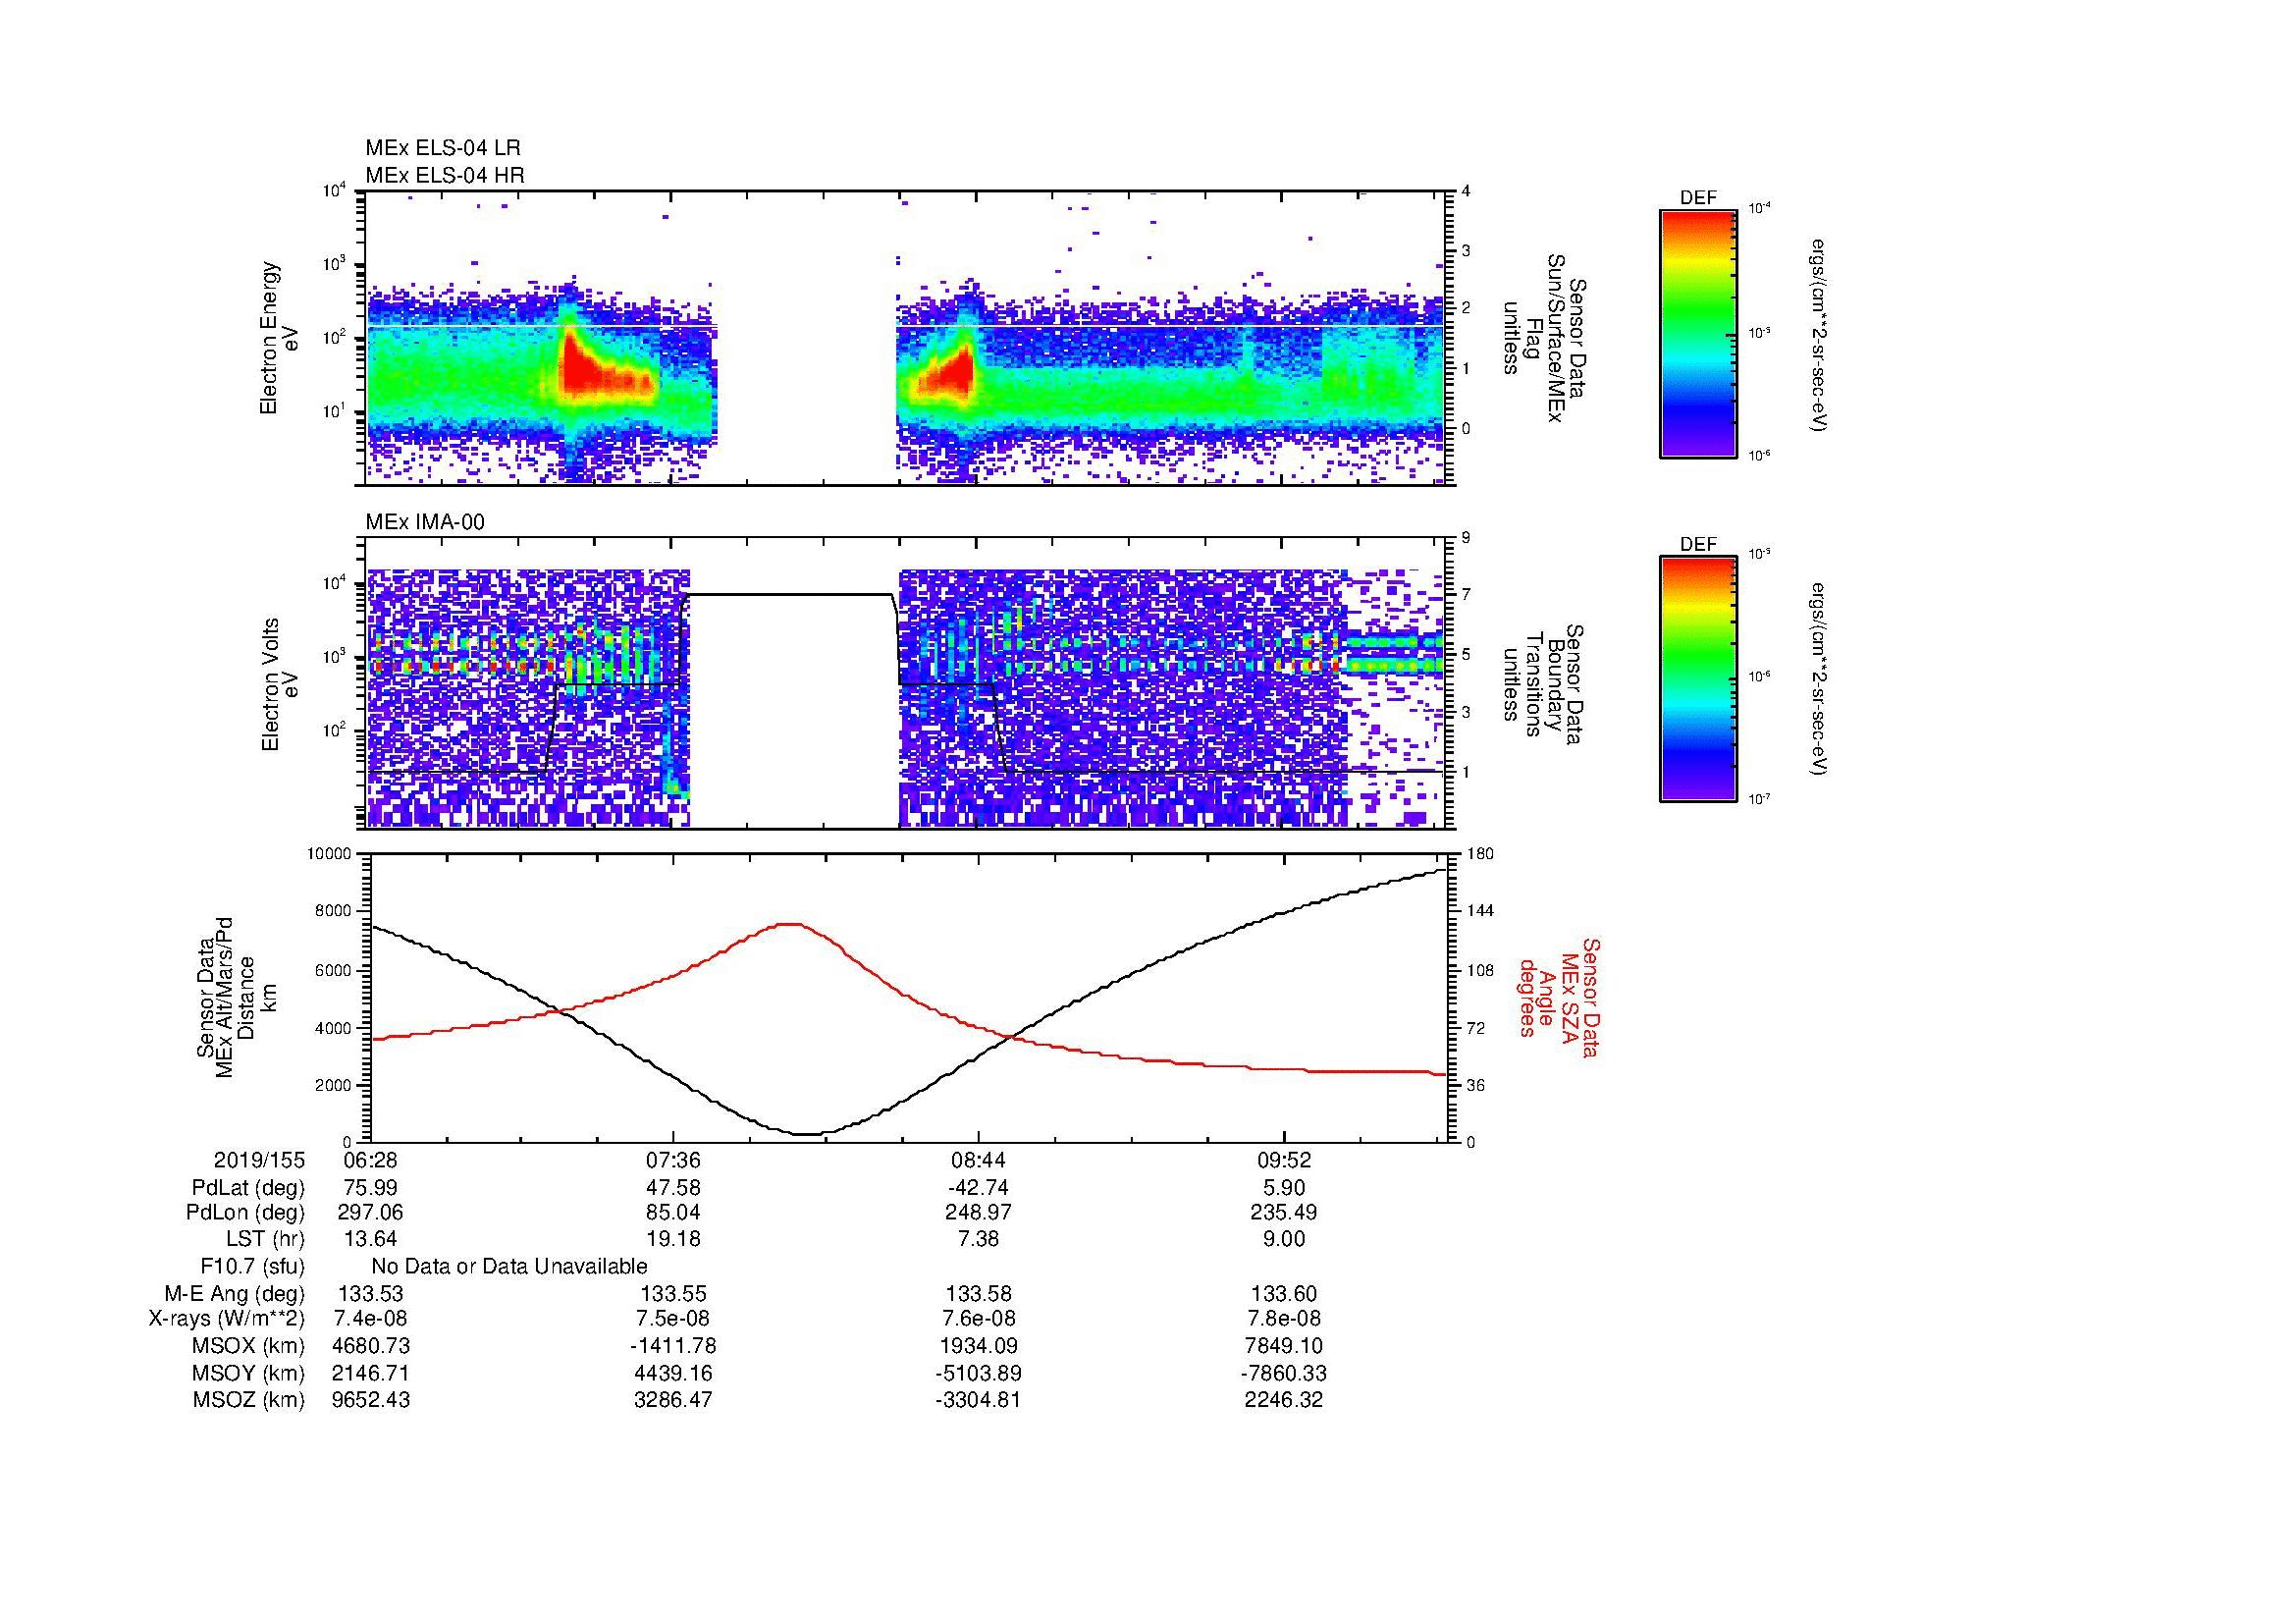Click X-rays value 7.8e-08
This screenshot has height=1623, width=2296.
tap(1283, 1320)
